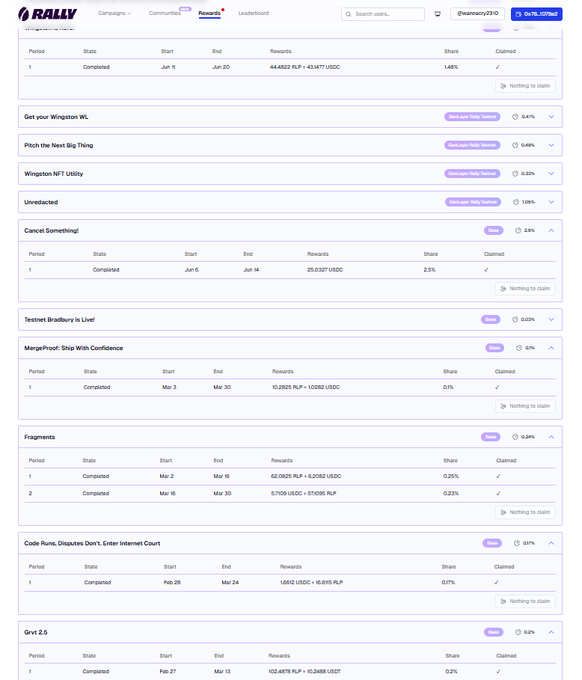
Task: Click the Base badge on Cancel Something!
Action: coord(494,231)
